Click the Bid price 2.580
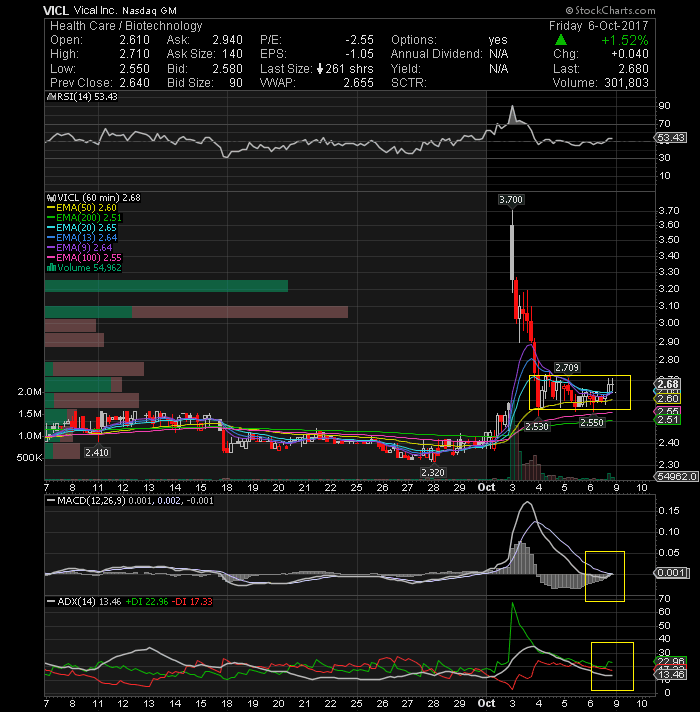 pos(227,69)
